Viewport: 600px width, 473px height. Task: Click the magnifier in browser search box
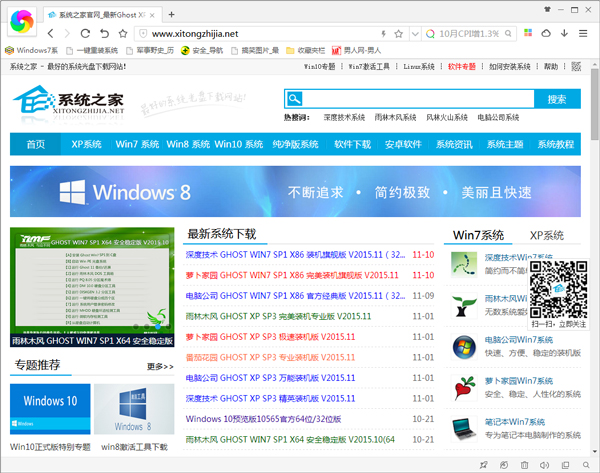(x=508, y=34)
